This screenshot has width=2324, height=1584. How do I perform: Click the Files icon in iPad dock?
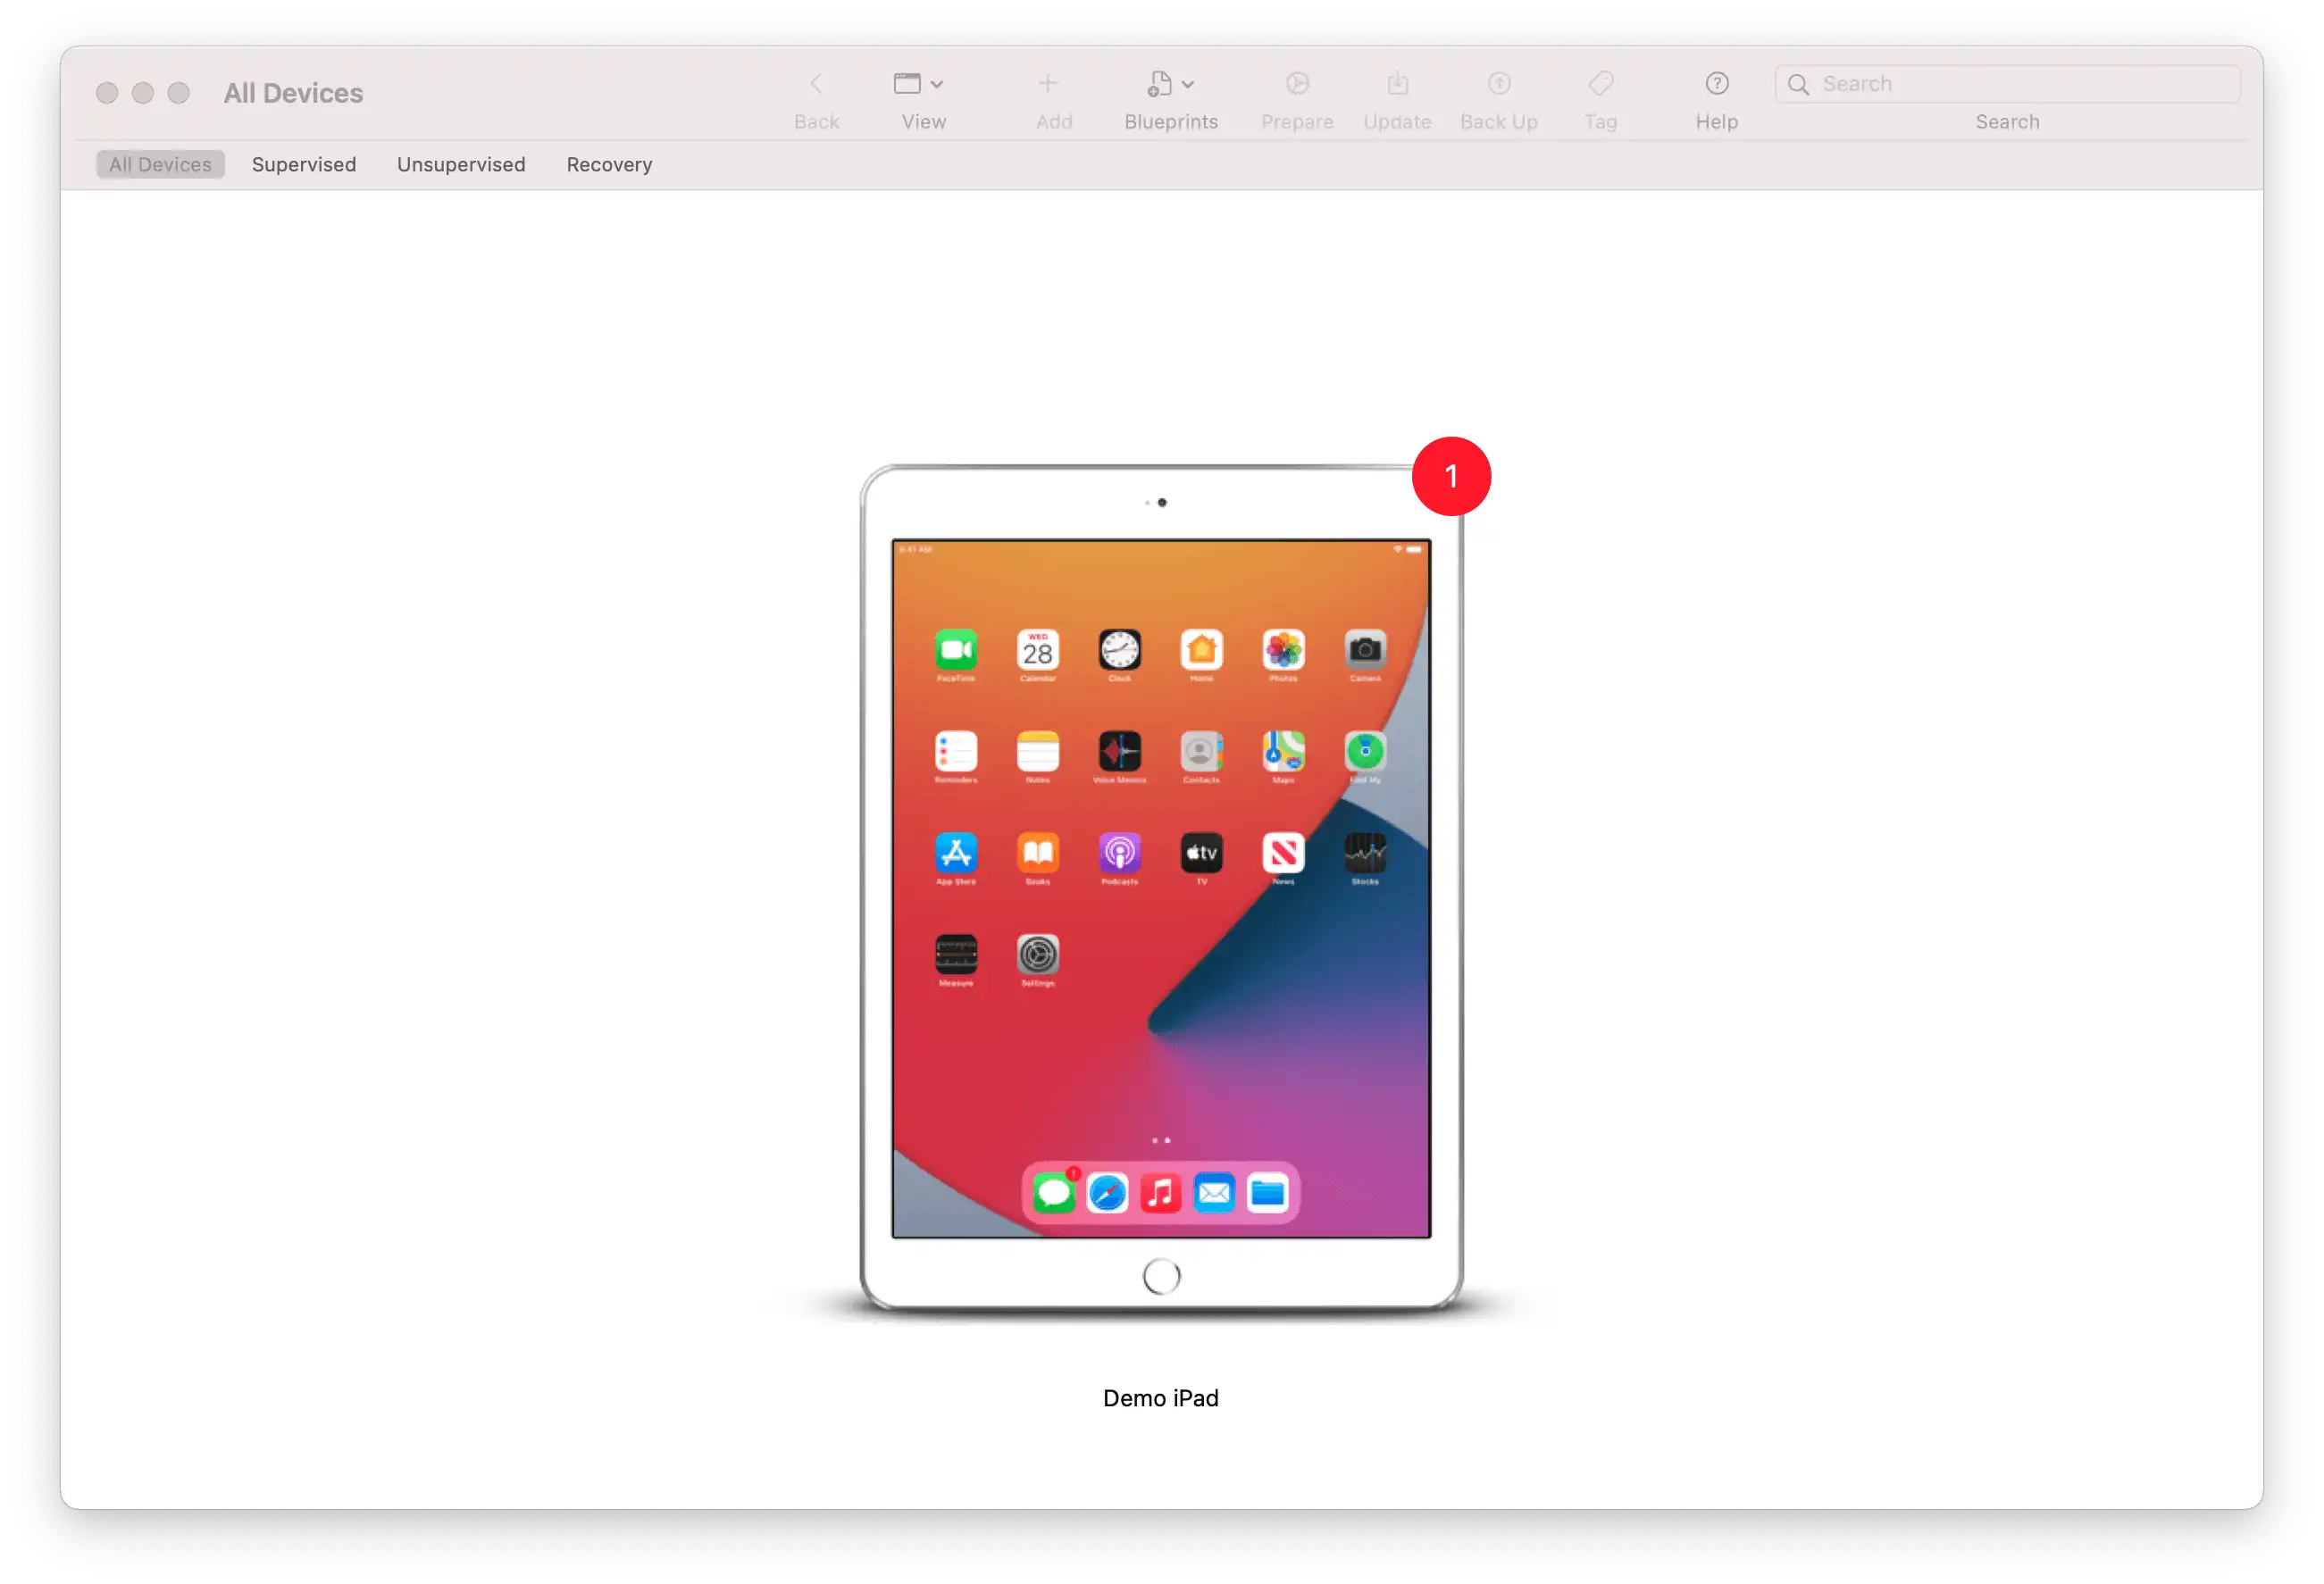(x=1268, y=1193)
